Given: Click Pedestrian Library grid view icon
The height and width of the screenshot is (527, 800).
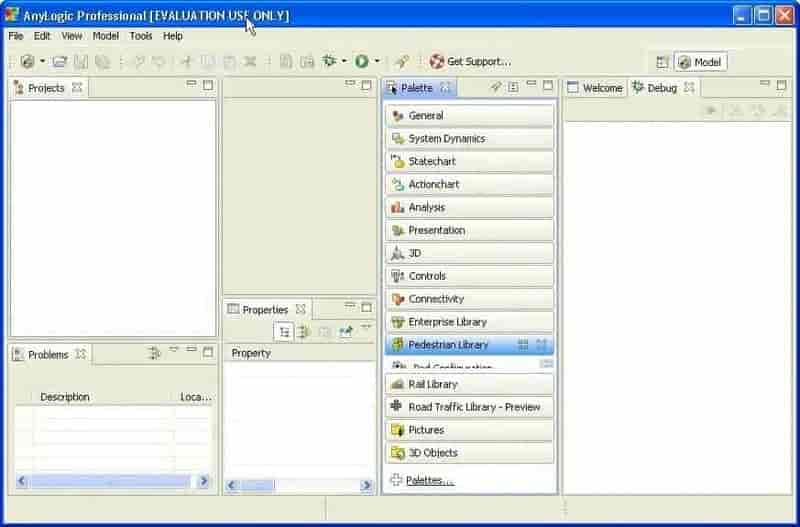Looking at the screenshot, I should [523, 345].
